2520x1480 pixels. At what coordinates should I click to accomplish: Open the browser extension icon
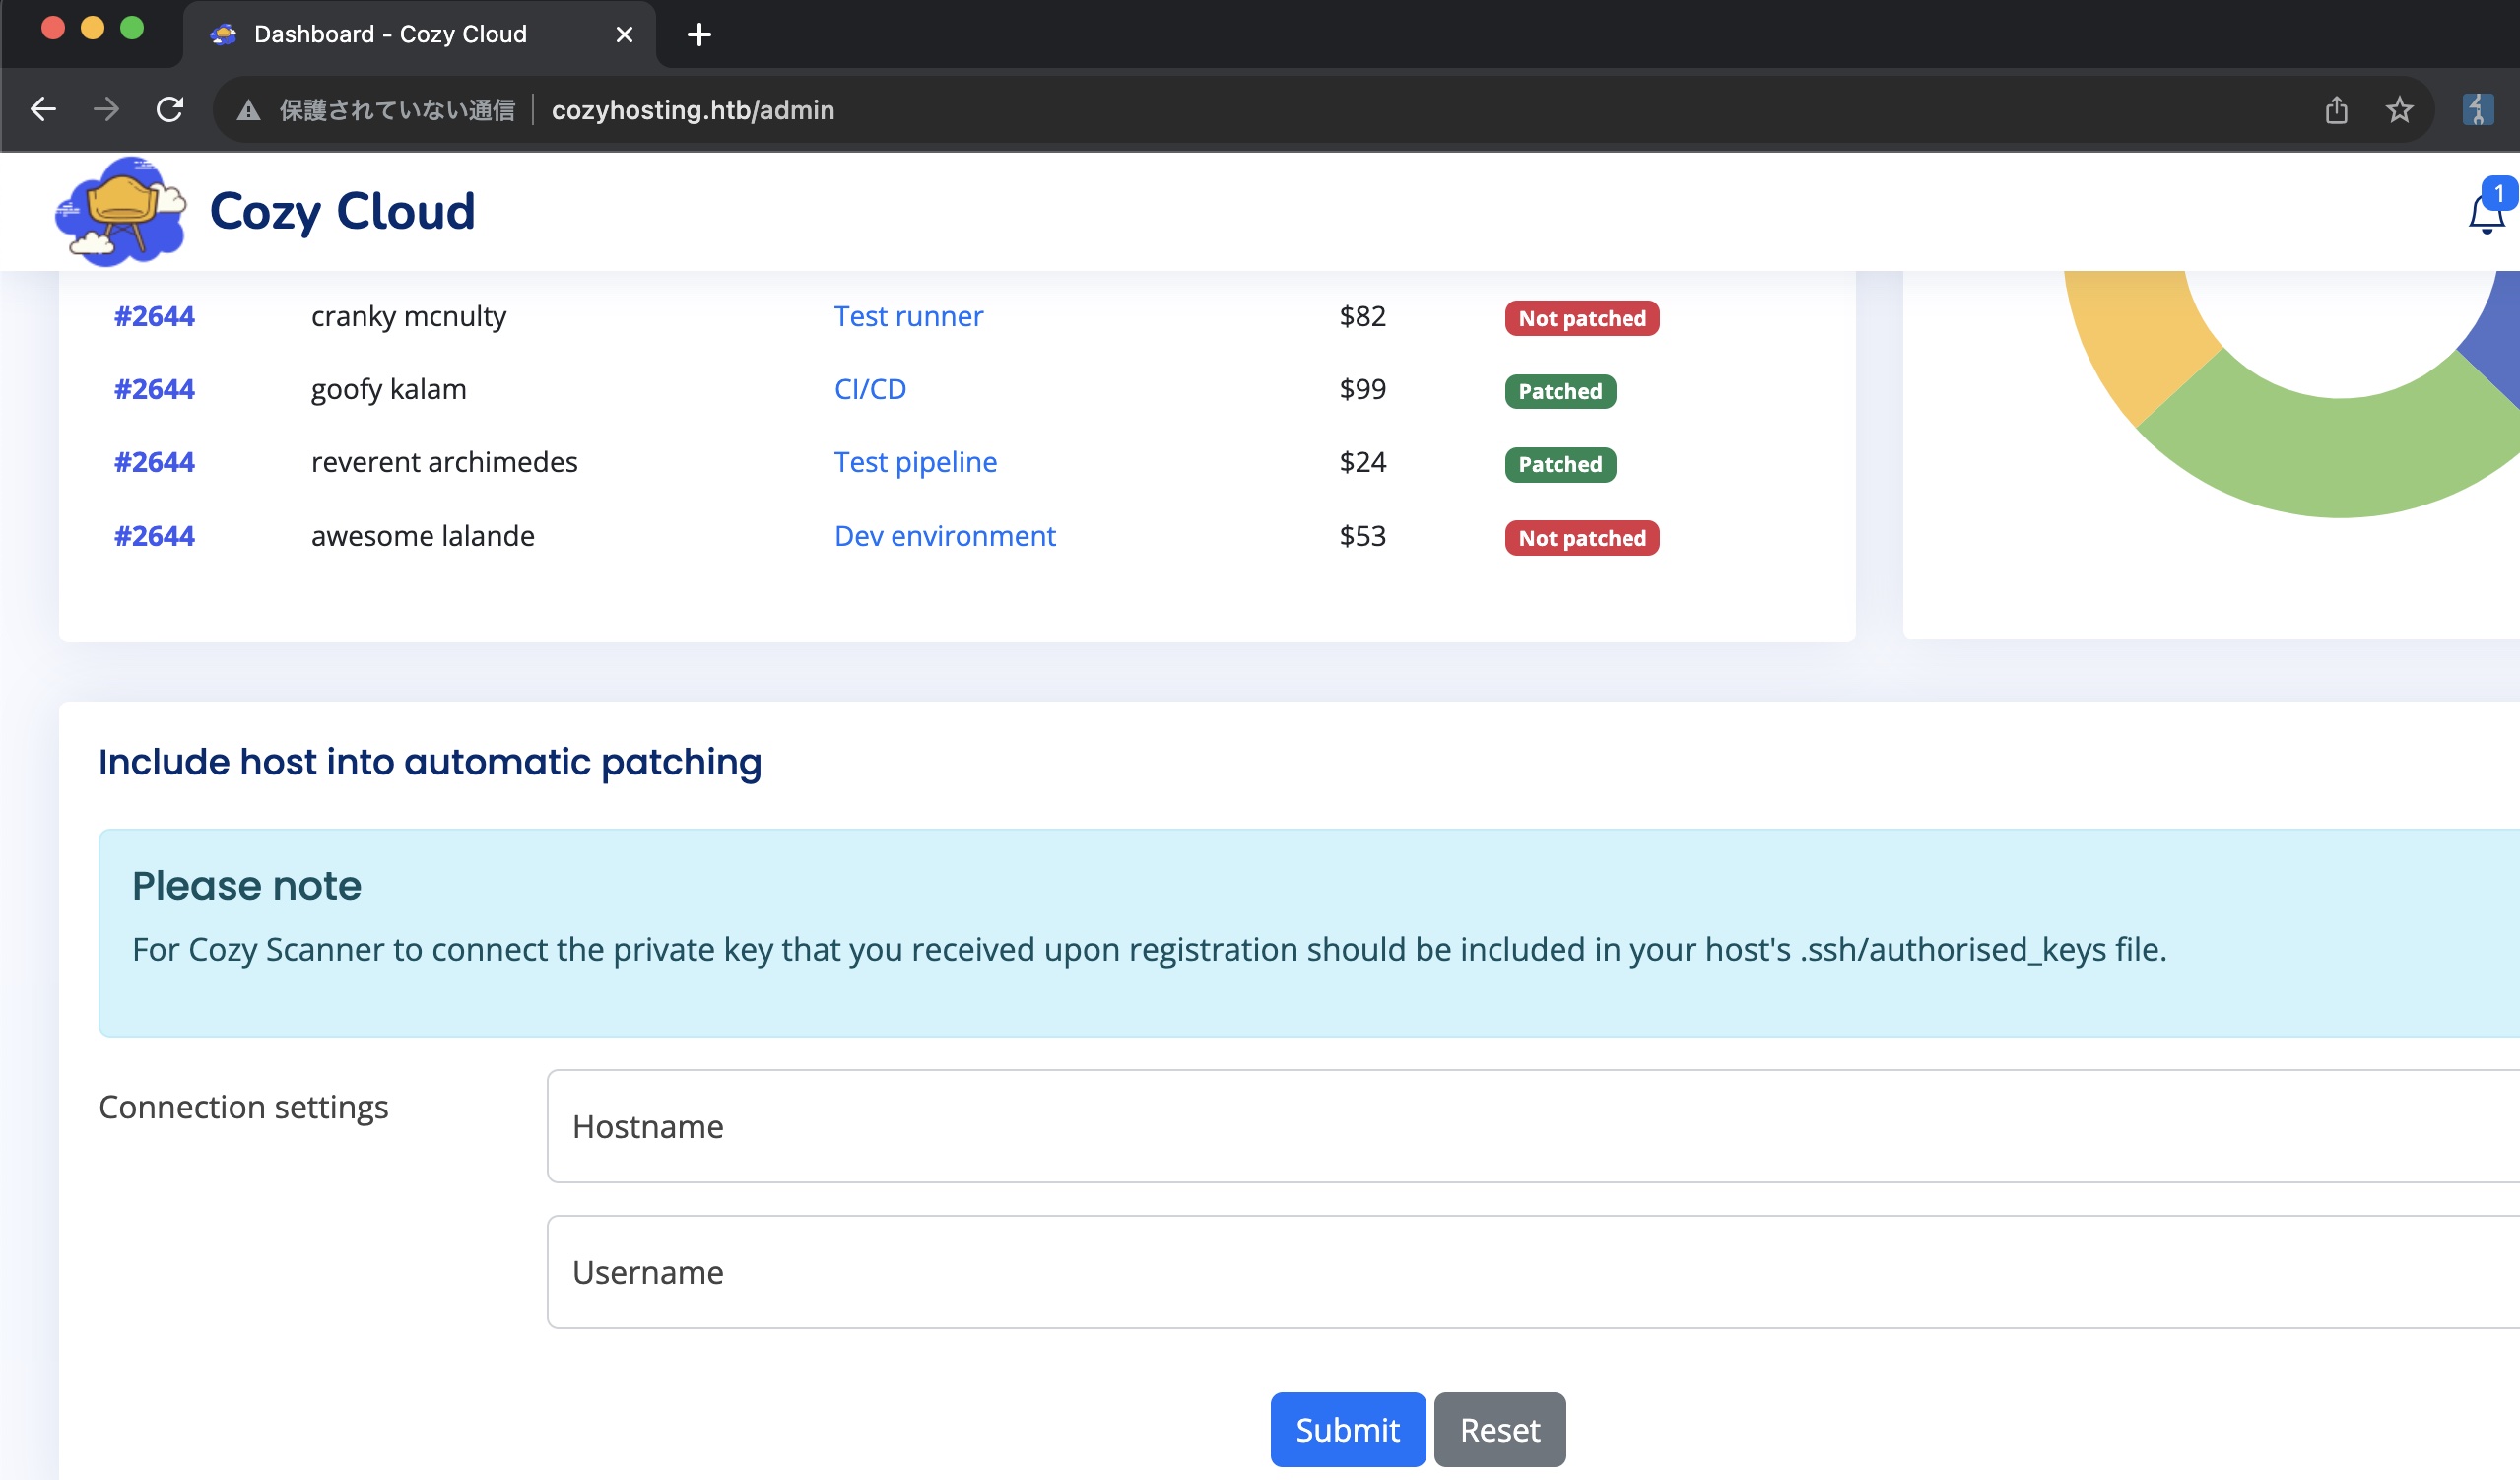point(2477,109)
